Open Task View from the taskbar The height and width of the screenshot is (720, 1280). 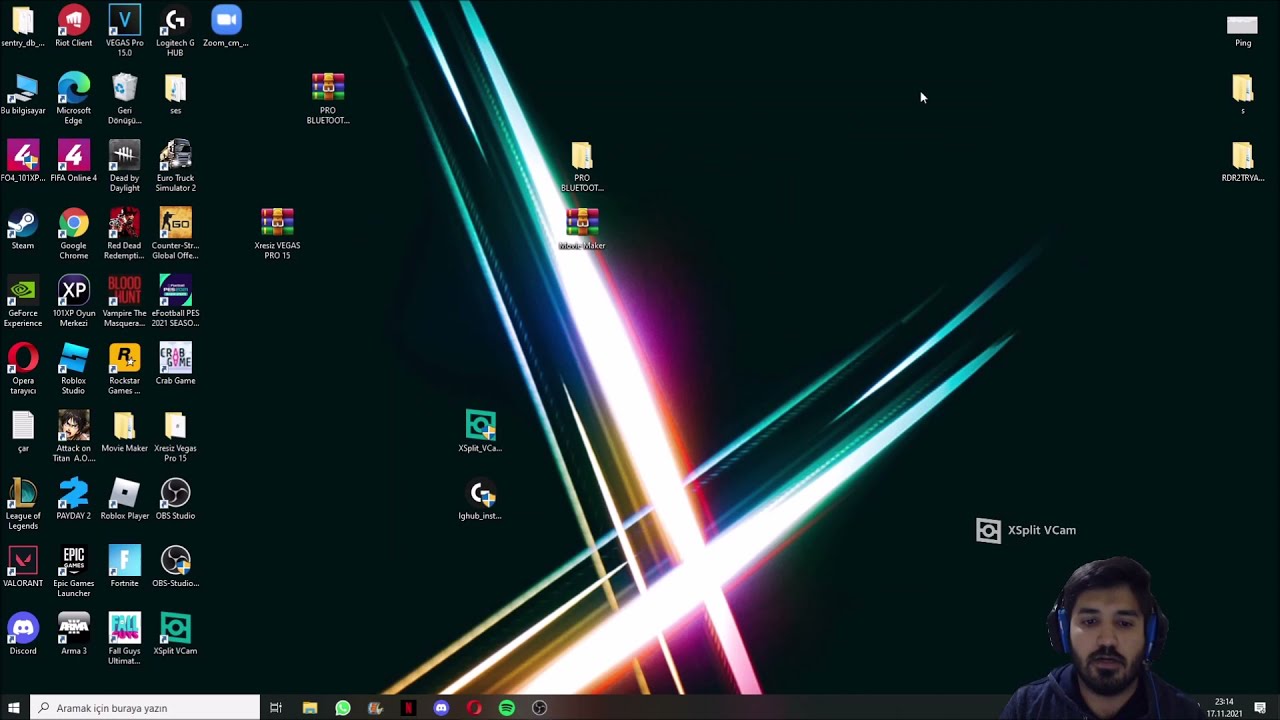click(x=276, y=708)
